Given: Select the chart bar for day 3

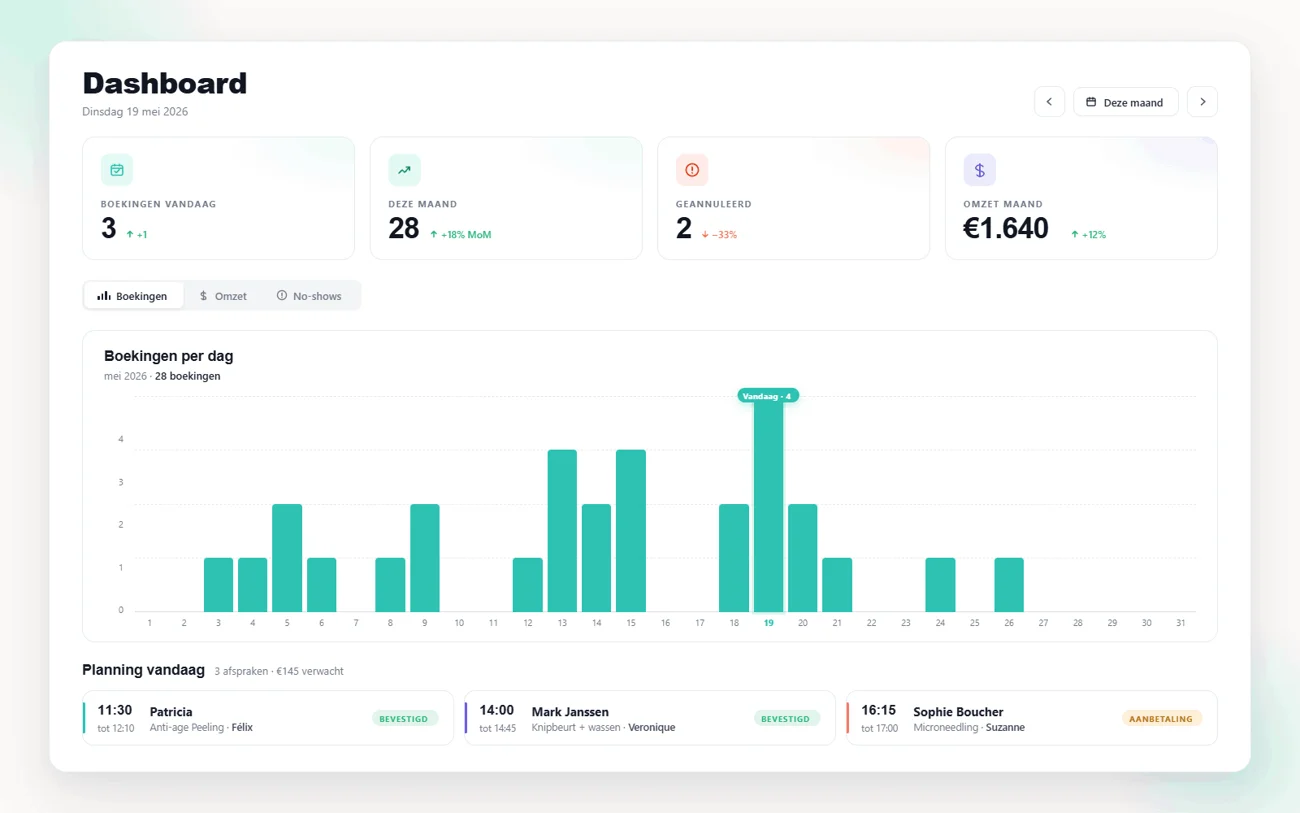Looking at the screenshot, I should point(218,585).
